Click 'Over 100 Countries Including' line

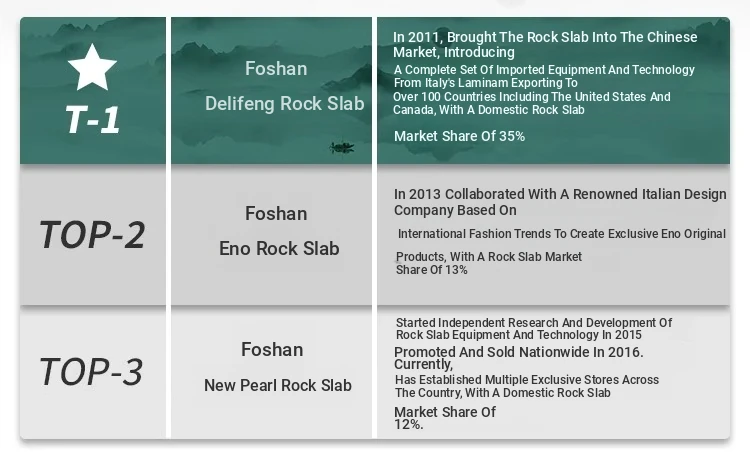pyautogui.click(x=531, y=97)
